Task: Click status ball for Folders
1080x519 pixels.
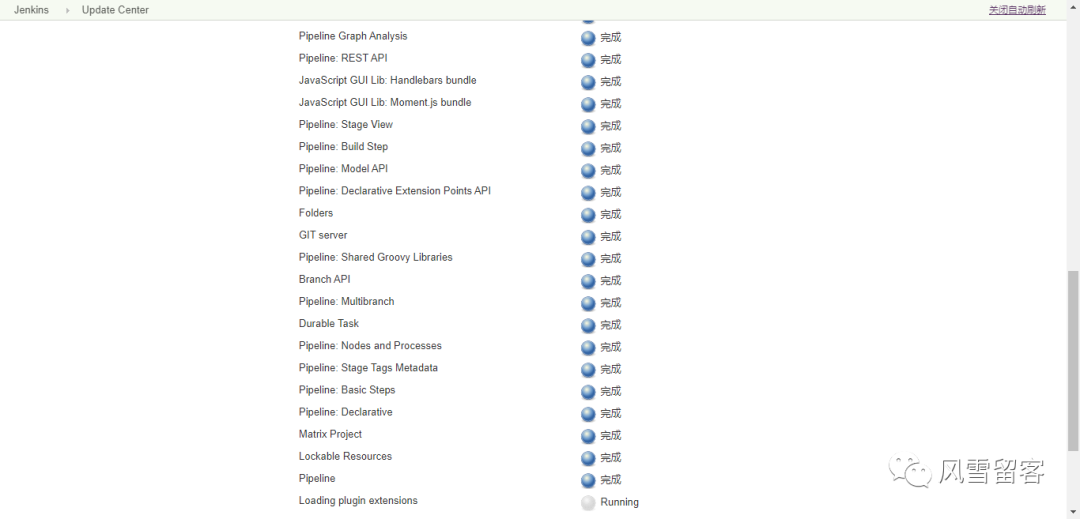Action: tap(588, 215)
